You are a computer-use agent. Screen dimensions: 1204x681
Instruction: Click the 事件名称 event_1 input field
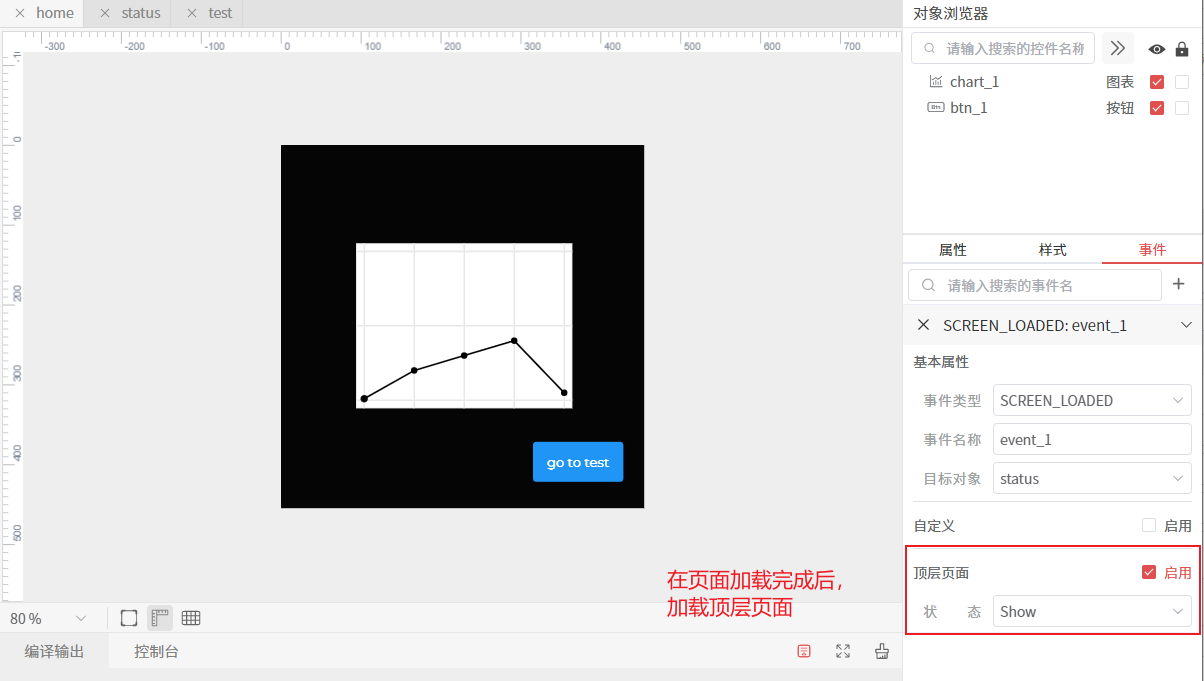tap(1092, 439)
